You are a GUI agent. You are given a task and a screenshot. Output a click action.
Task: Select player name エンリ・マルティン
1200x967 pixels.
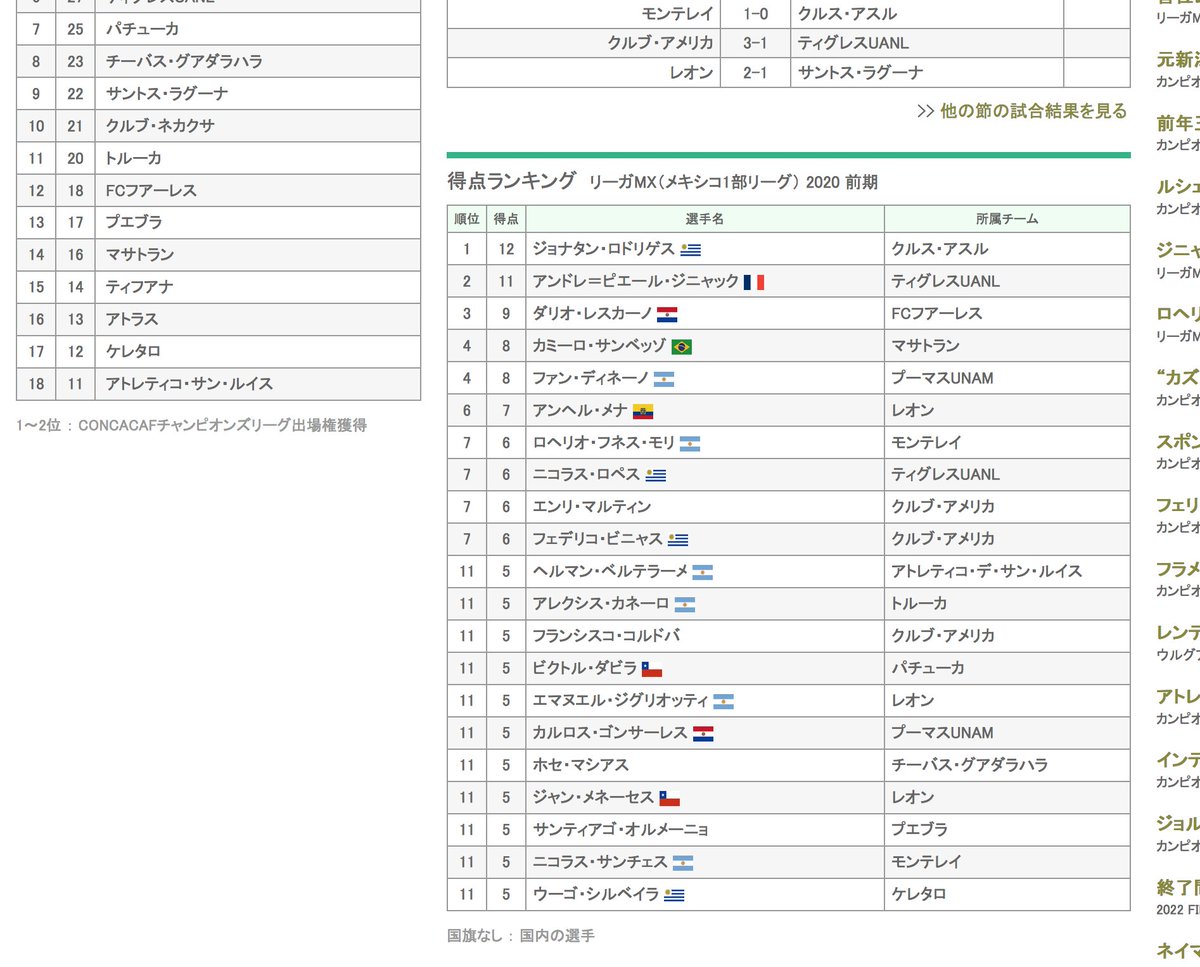pyautogui.click(x=592, y=507)
